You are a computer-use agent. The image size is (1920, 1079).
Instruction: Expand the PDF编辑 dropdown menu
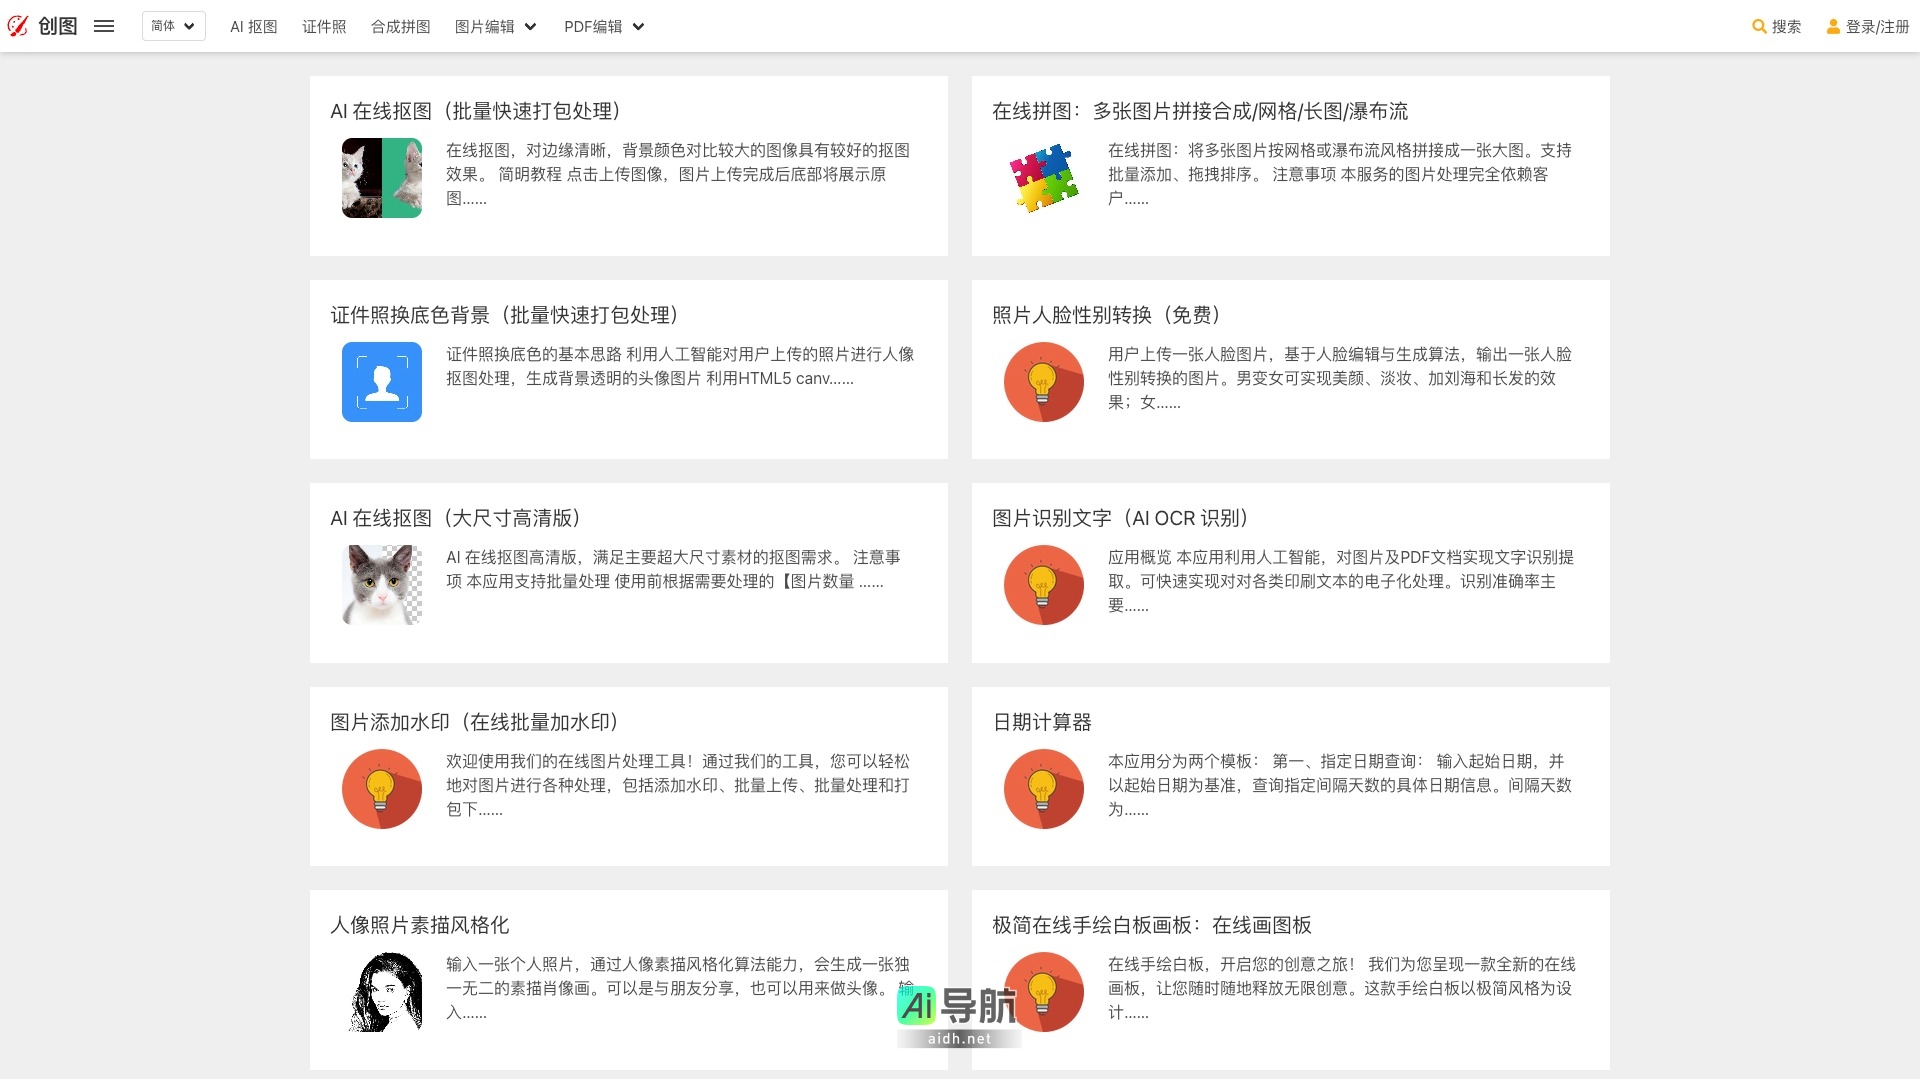pos(604,27)
